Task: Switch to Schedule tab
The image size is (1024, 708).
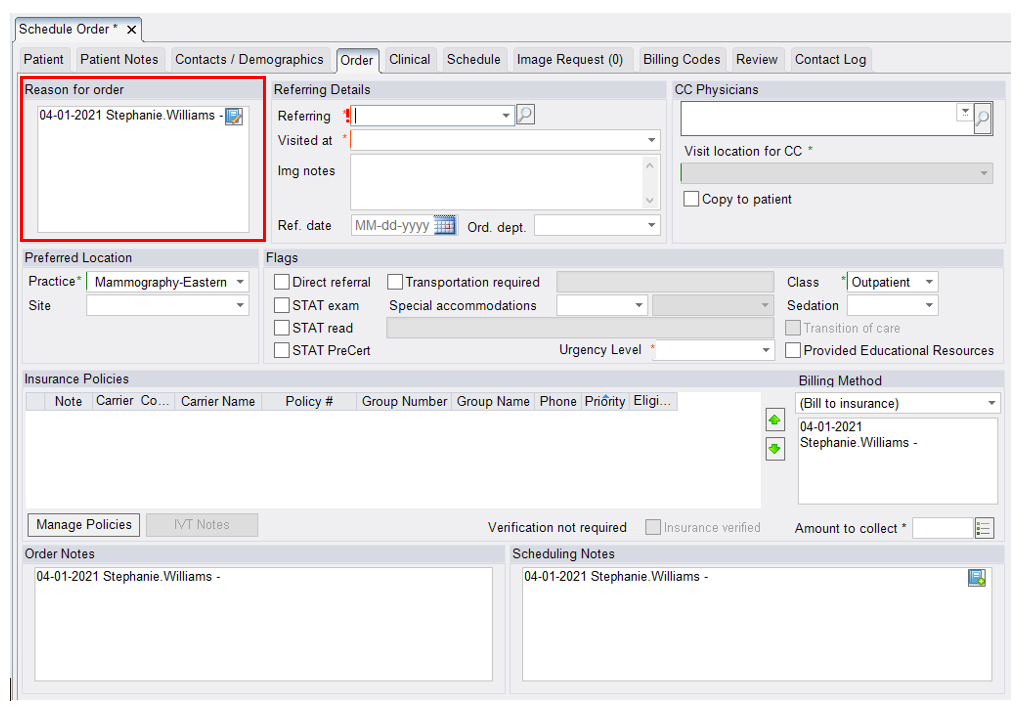Action: click(x=473, y=59)
